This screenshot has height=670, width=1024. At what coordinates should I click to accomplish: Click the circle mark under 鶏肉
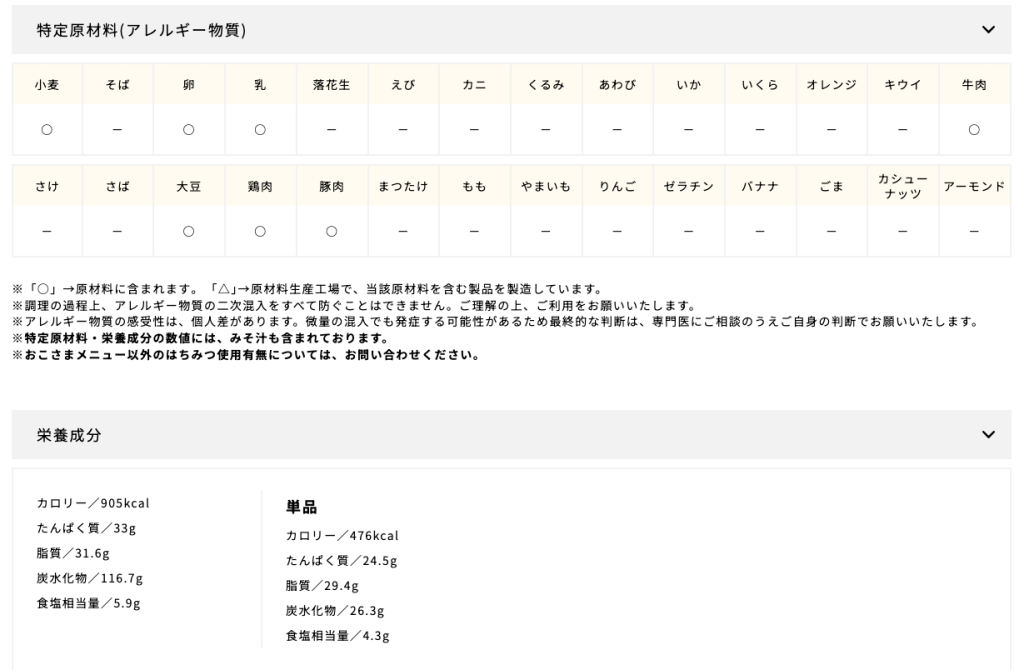point(260,231)
